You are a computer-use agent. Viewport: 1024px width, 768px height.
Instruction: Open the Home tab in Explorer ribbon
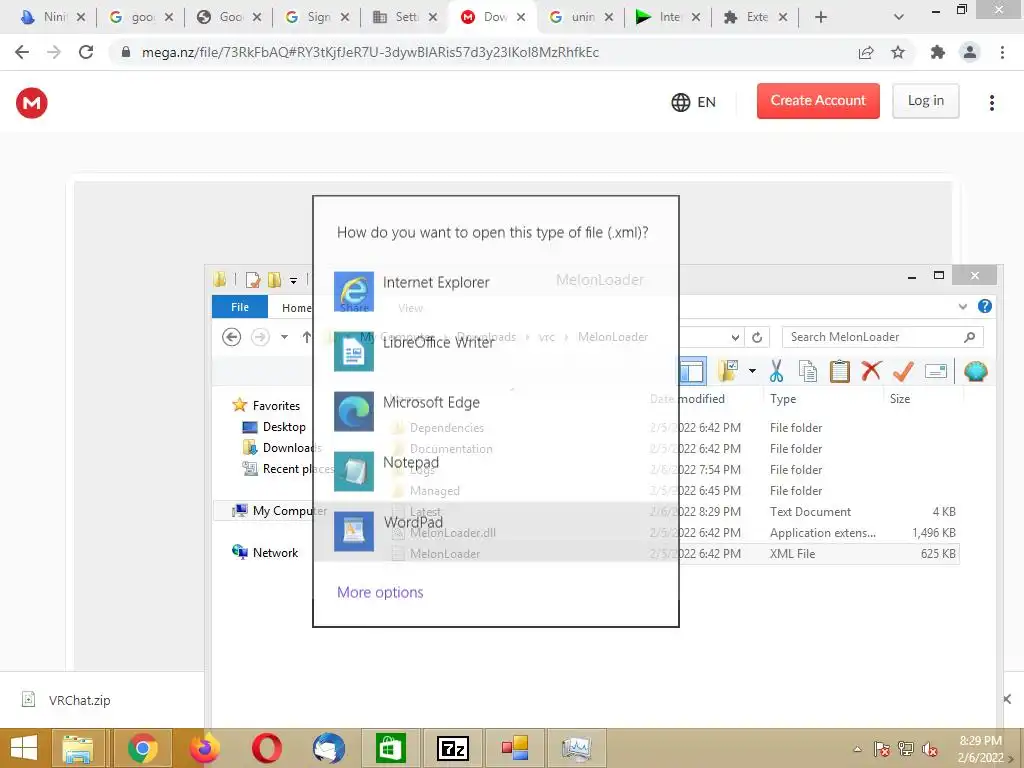pos(296,308)
